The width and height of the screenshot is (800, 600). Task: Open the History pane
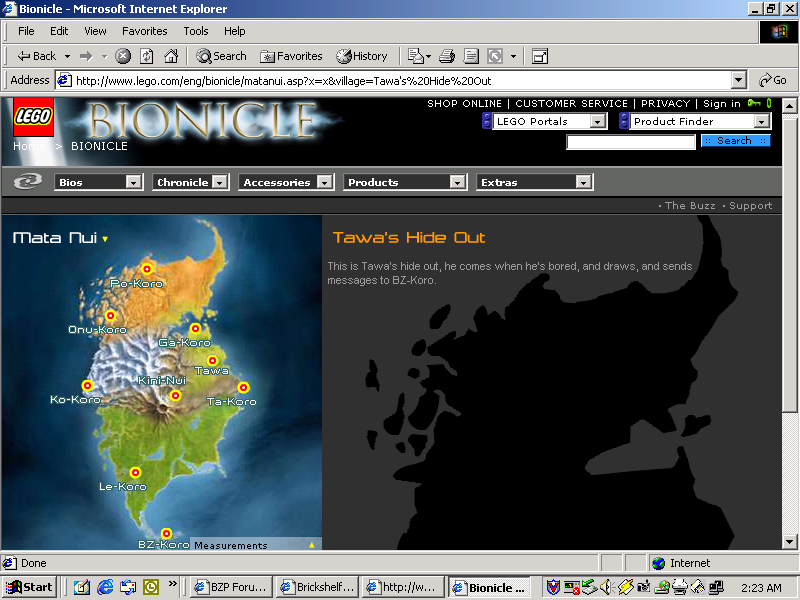point(362,56)
